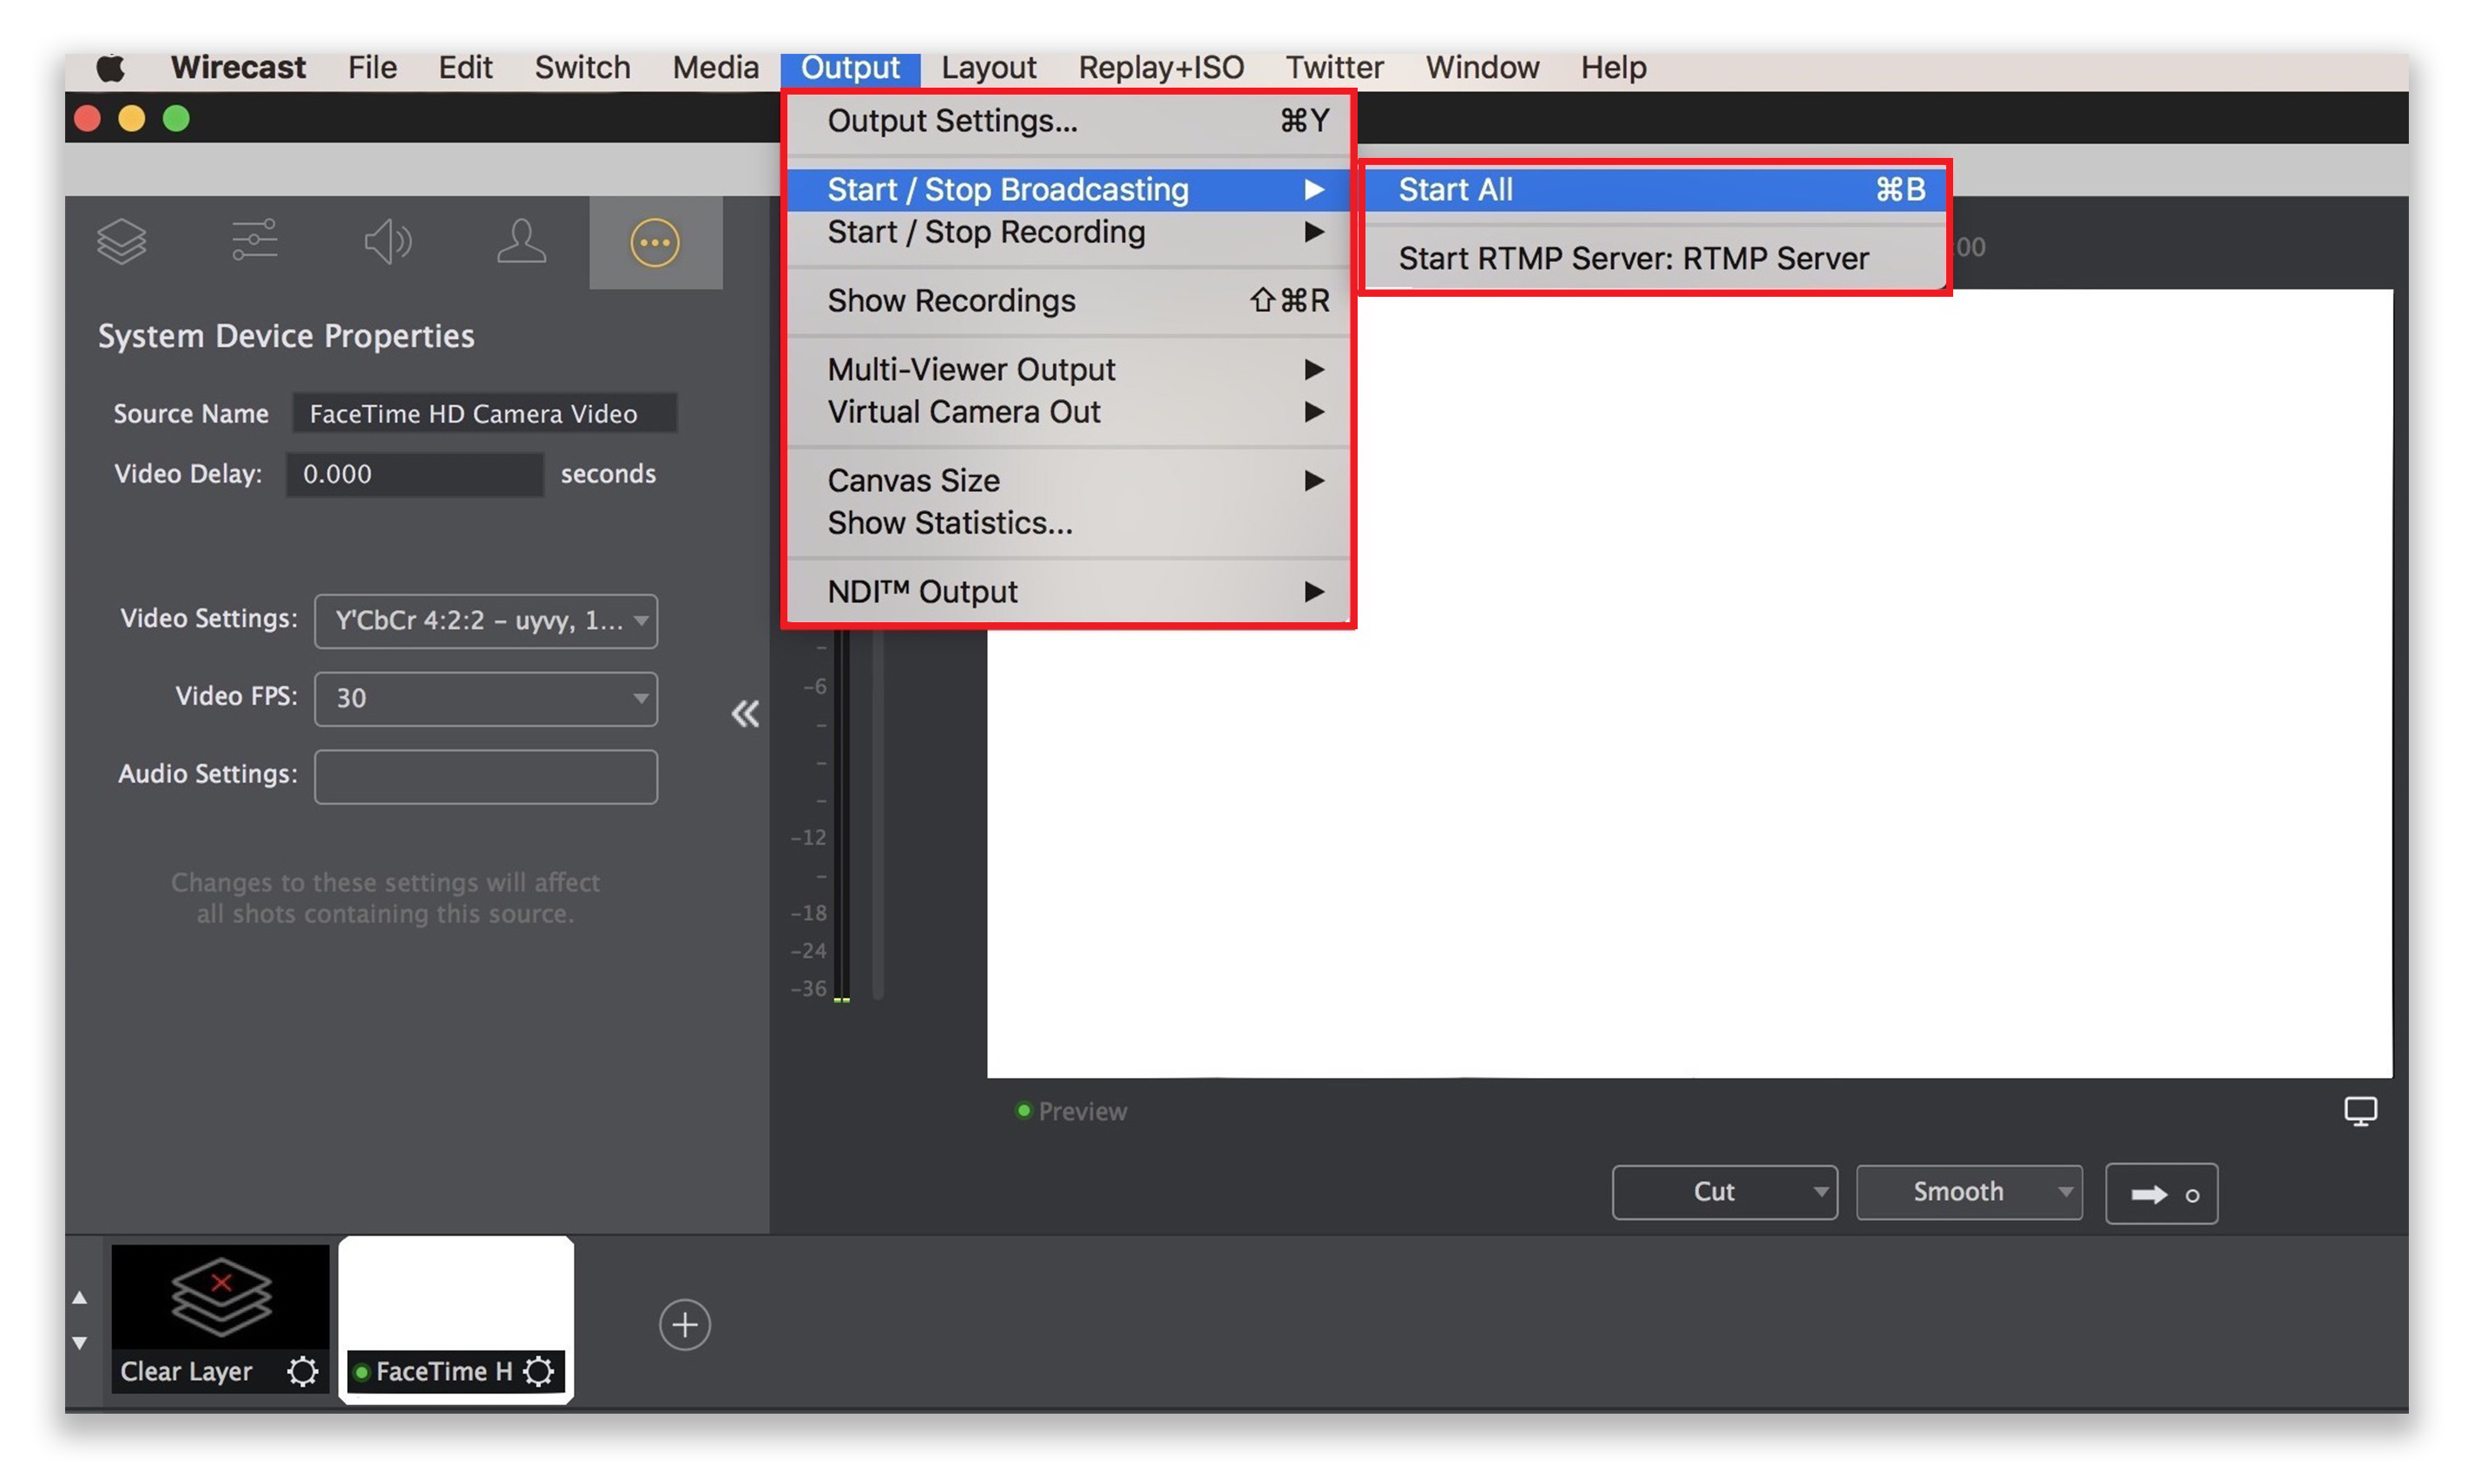Open the Layers properties tab icon

click(x=122, y=241)
